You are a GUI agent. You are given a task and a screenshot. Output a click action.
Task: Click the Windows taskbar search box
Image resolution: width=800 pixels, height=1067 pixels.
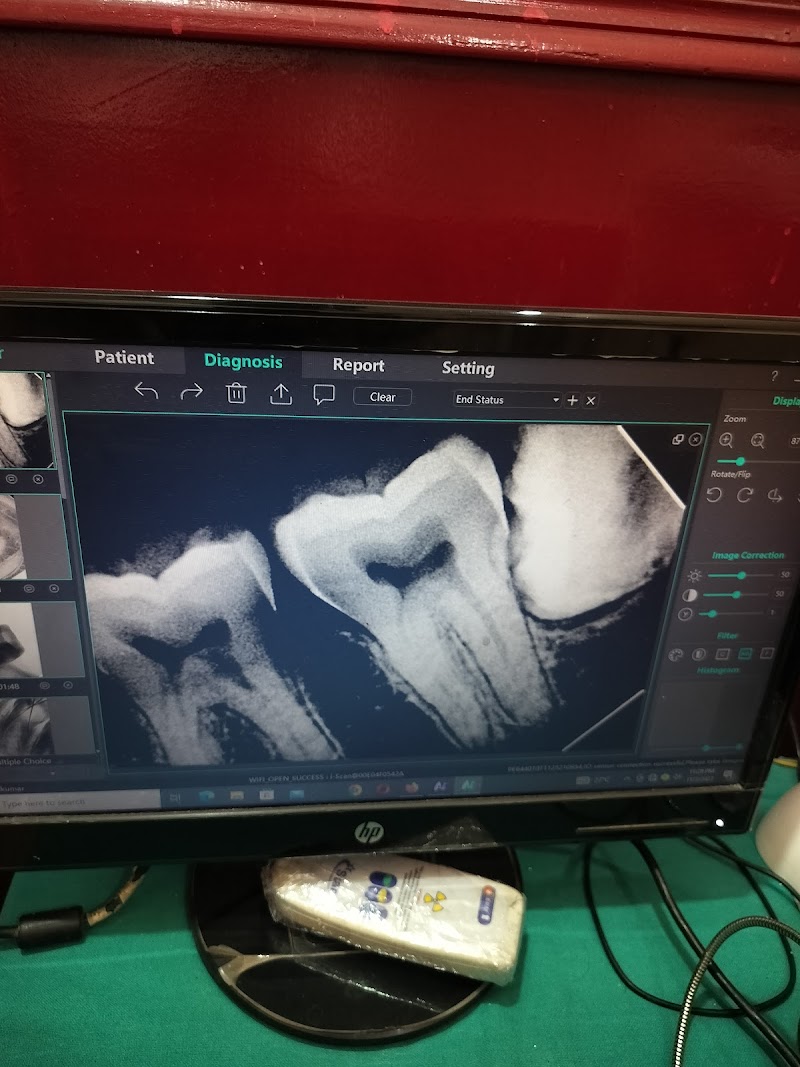click(x=80, y=802)
